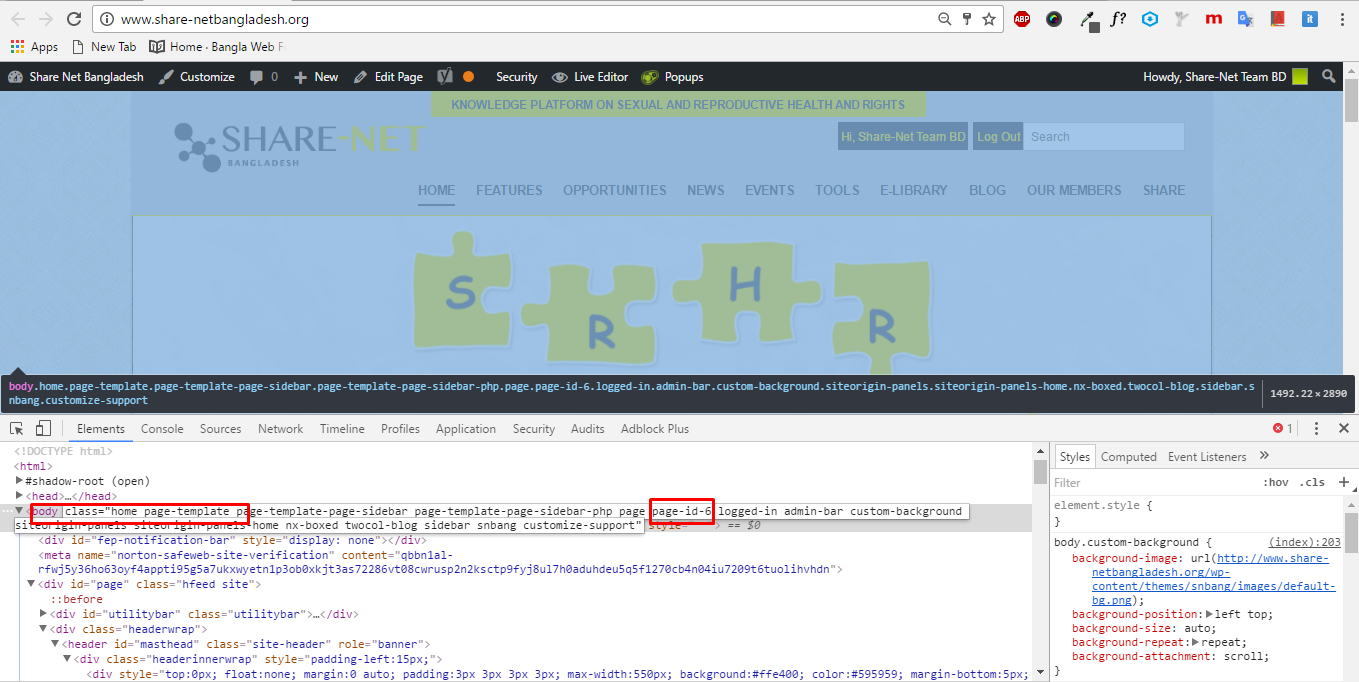
Task: Switch to the Sources tab
Action: point(220,428)
